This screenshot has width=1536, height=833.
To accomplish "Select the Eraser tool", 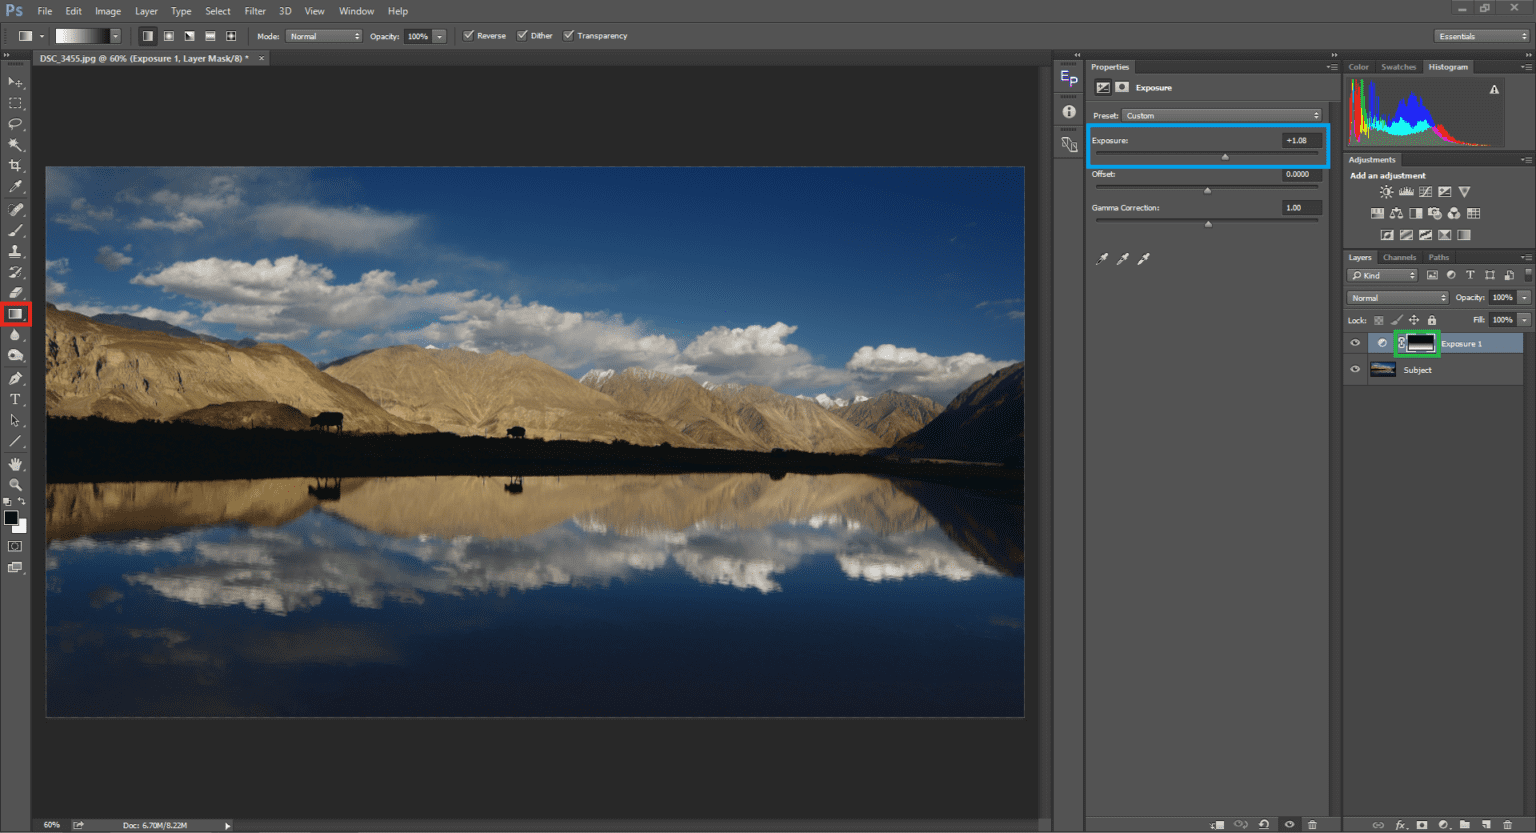I will [x=15, y=293].
